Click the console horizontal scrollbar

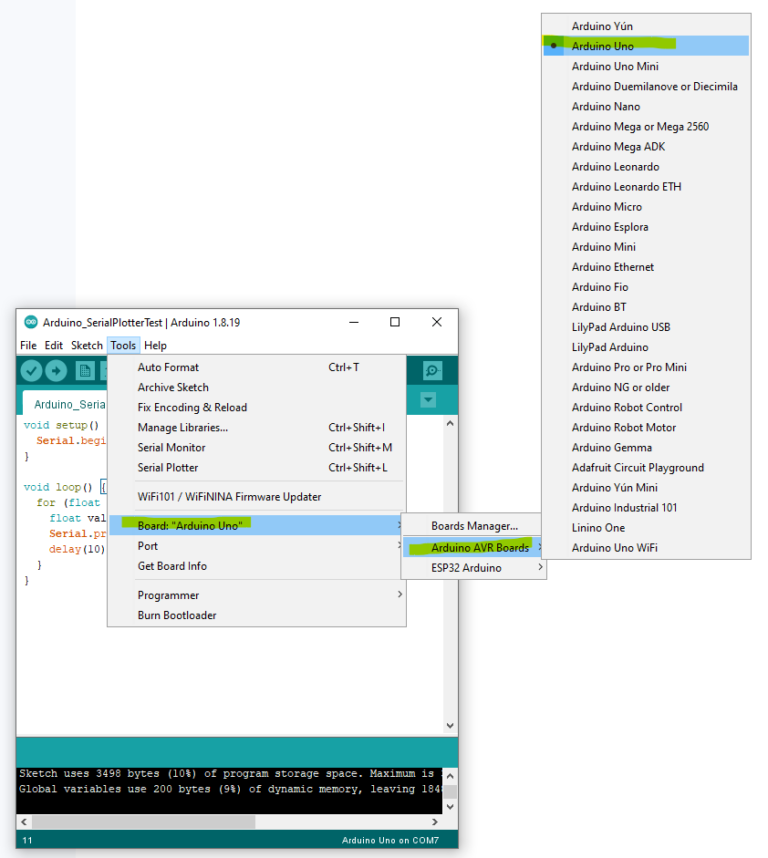click(x=140, y=821)
